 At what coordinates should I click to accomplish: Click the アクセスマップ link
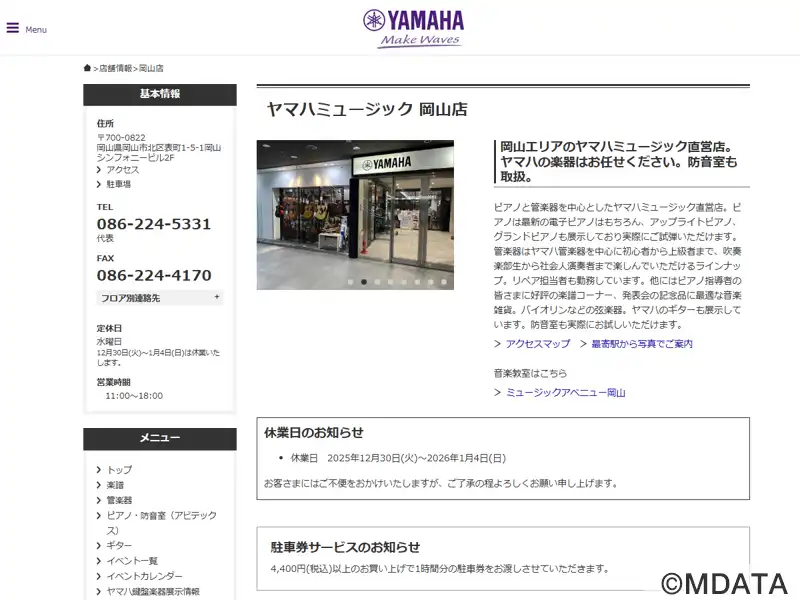point(537,344)
